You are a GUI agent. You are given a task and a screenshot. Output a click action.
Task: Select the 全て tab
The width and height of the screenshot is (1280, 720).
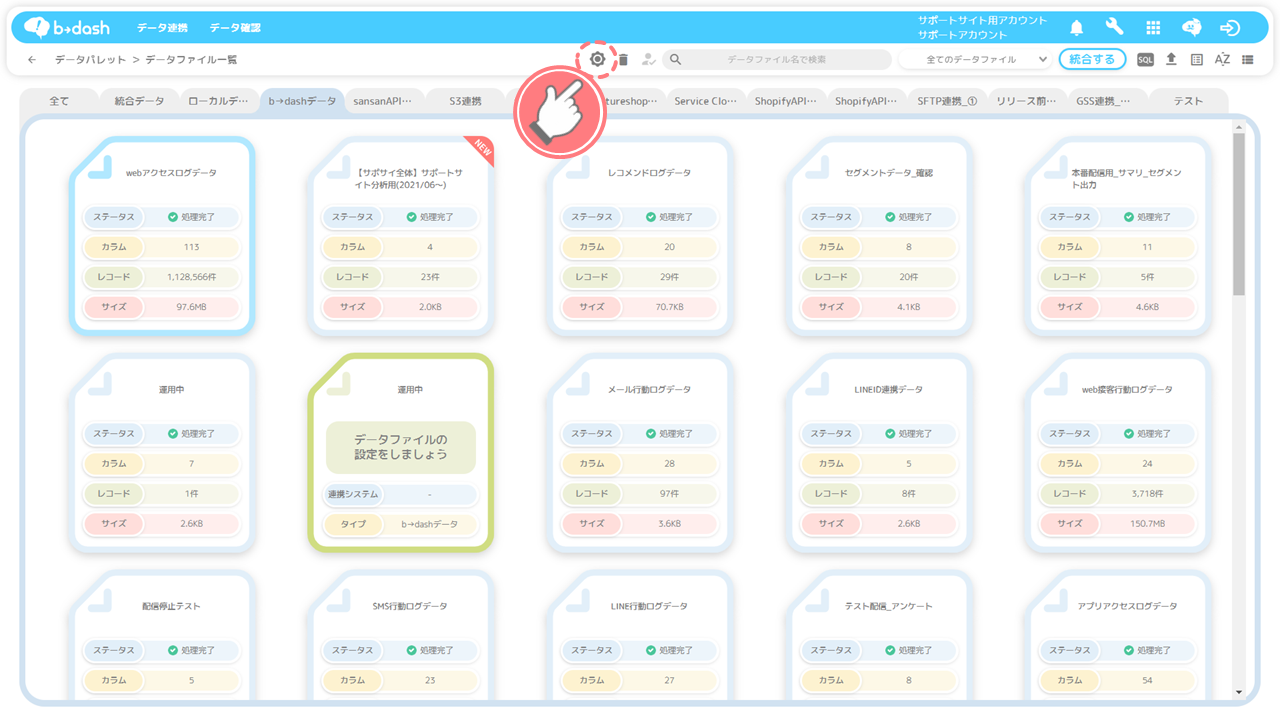[59, 101]
